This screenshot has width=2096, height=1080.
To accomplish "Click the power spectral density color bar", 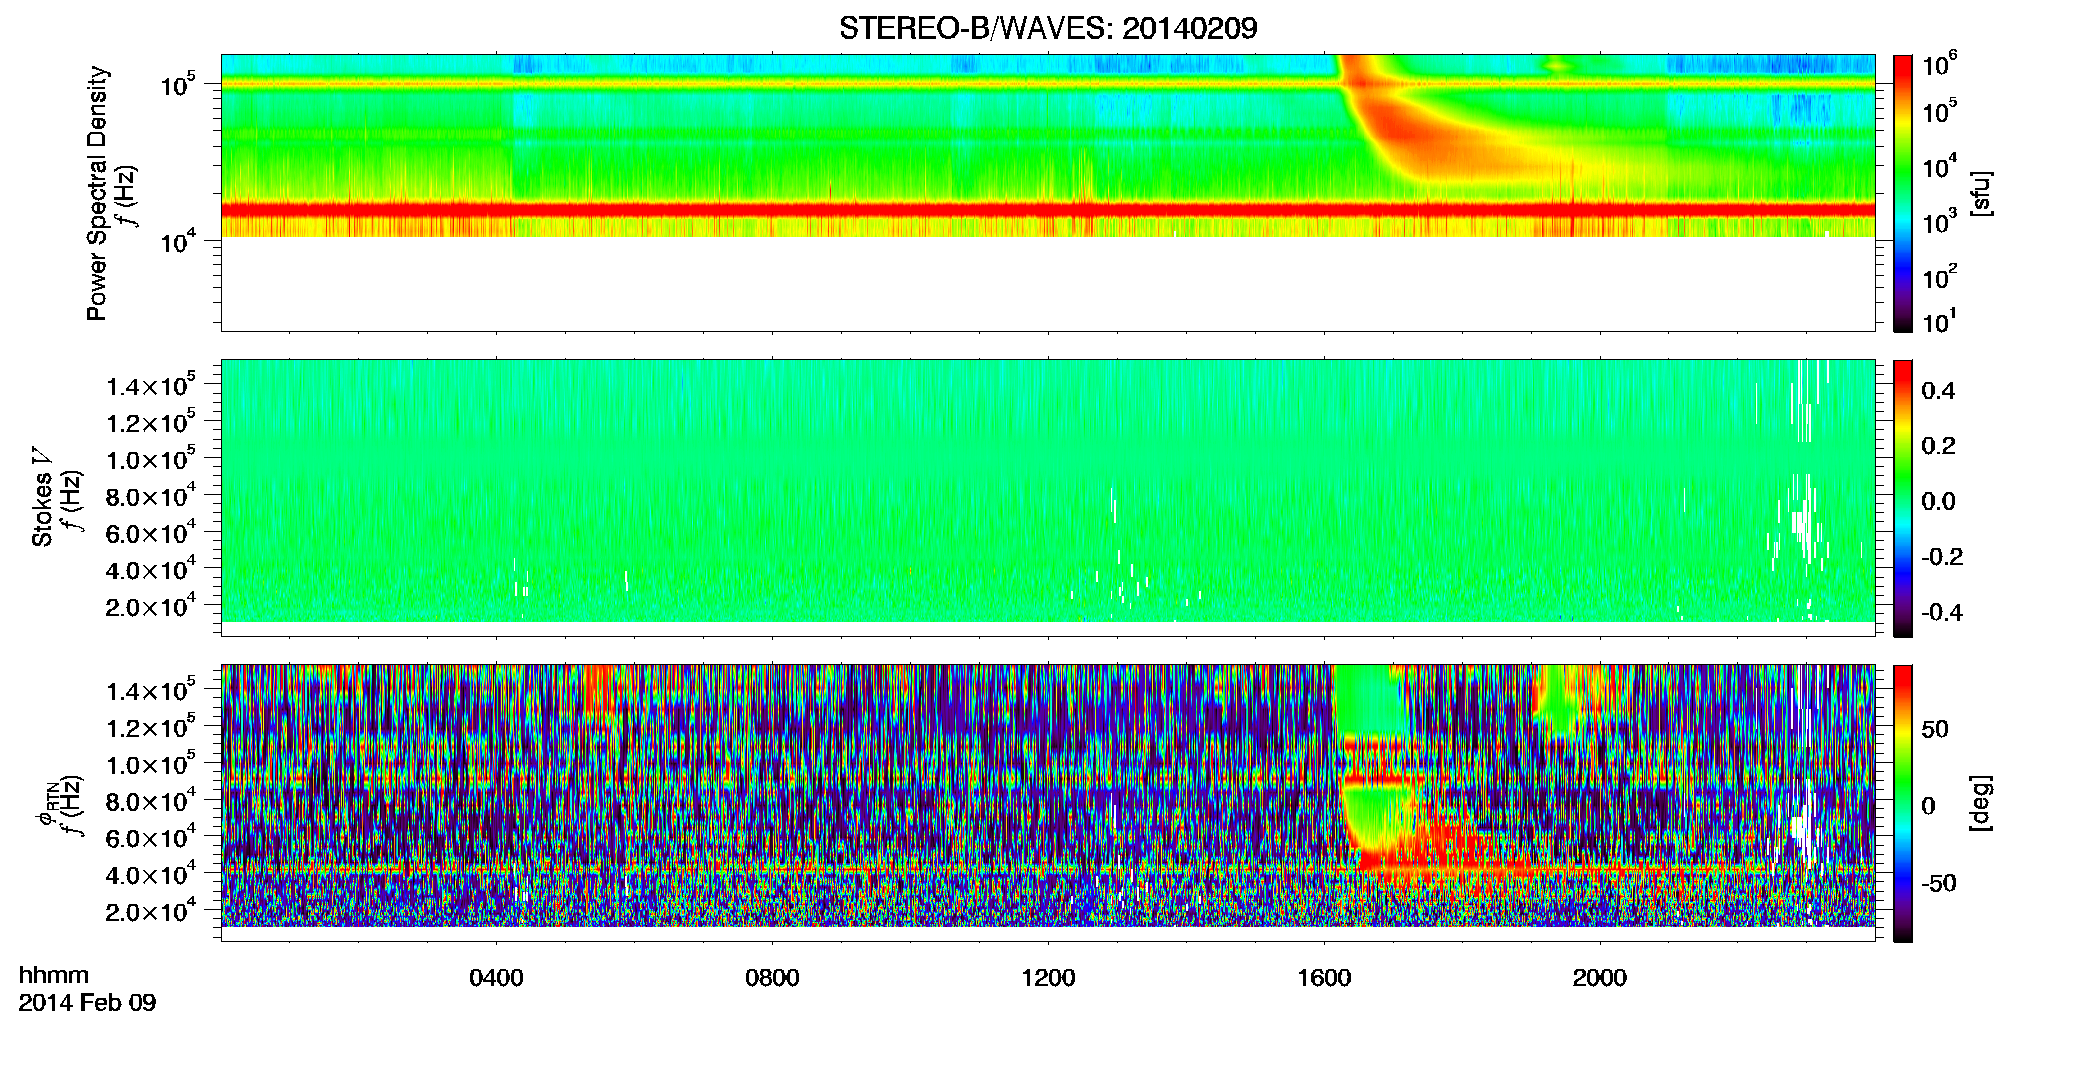I will [1903, 193].
